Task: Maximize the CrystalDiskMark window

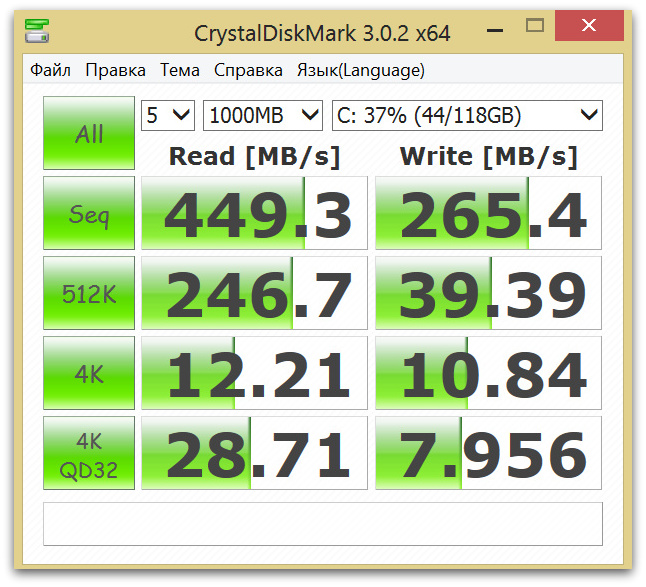Action: 535,26
